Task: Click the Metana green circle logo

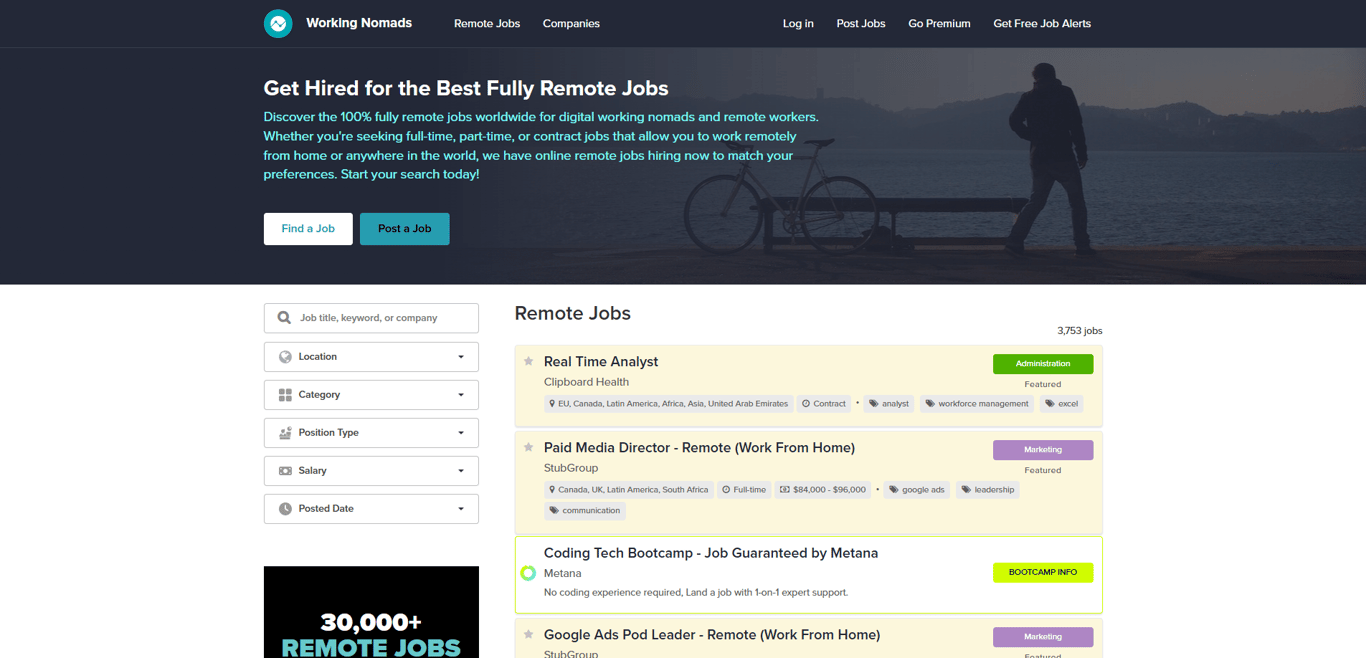Action: click(528, 573)
